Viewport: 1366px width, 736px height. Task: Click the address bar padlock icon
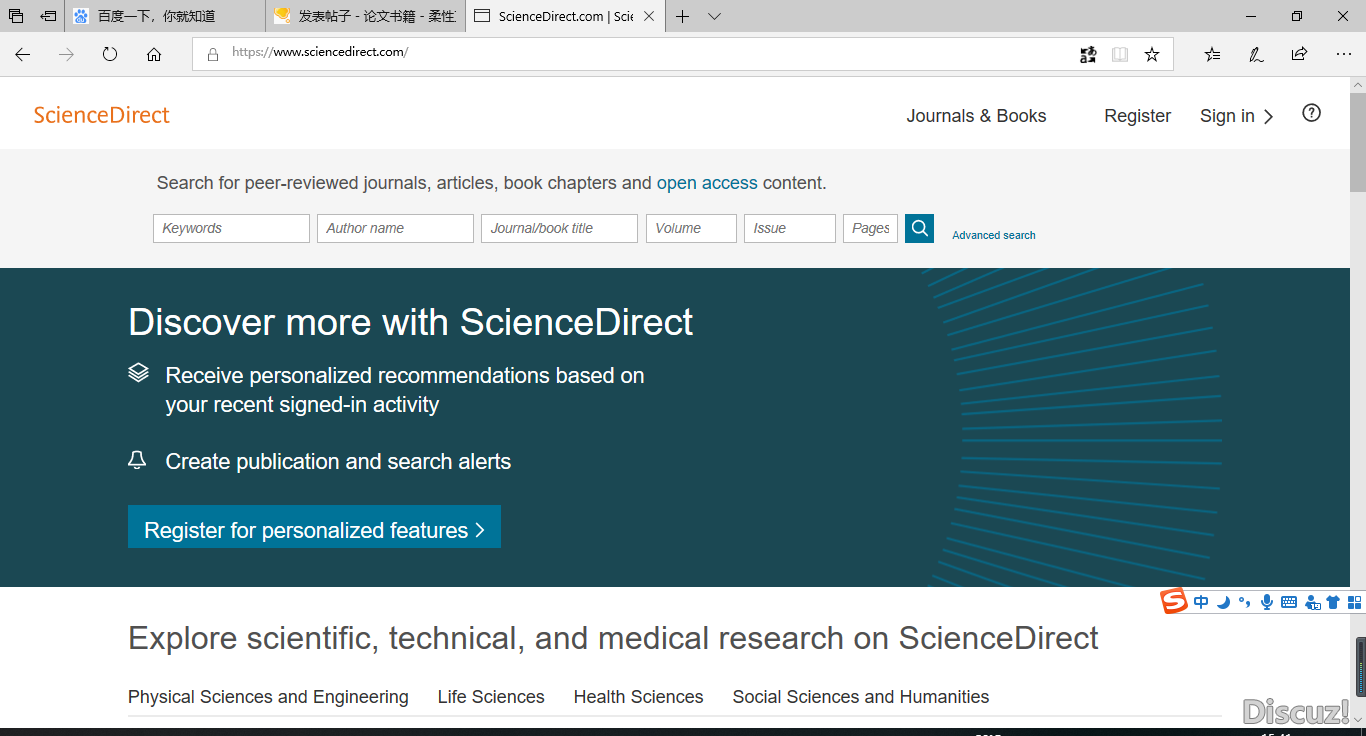(212, 55)
